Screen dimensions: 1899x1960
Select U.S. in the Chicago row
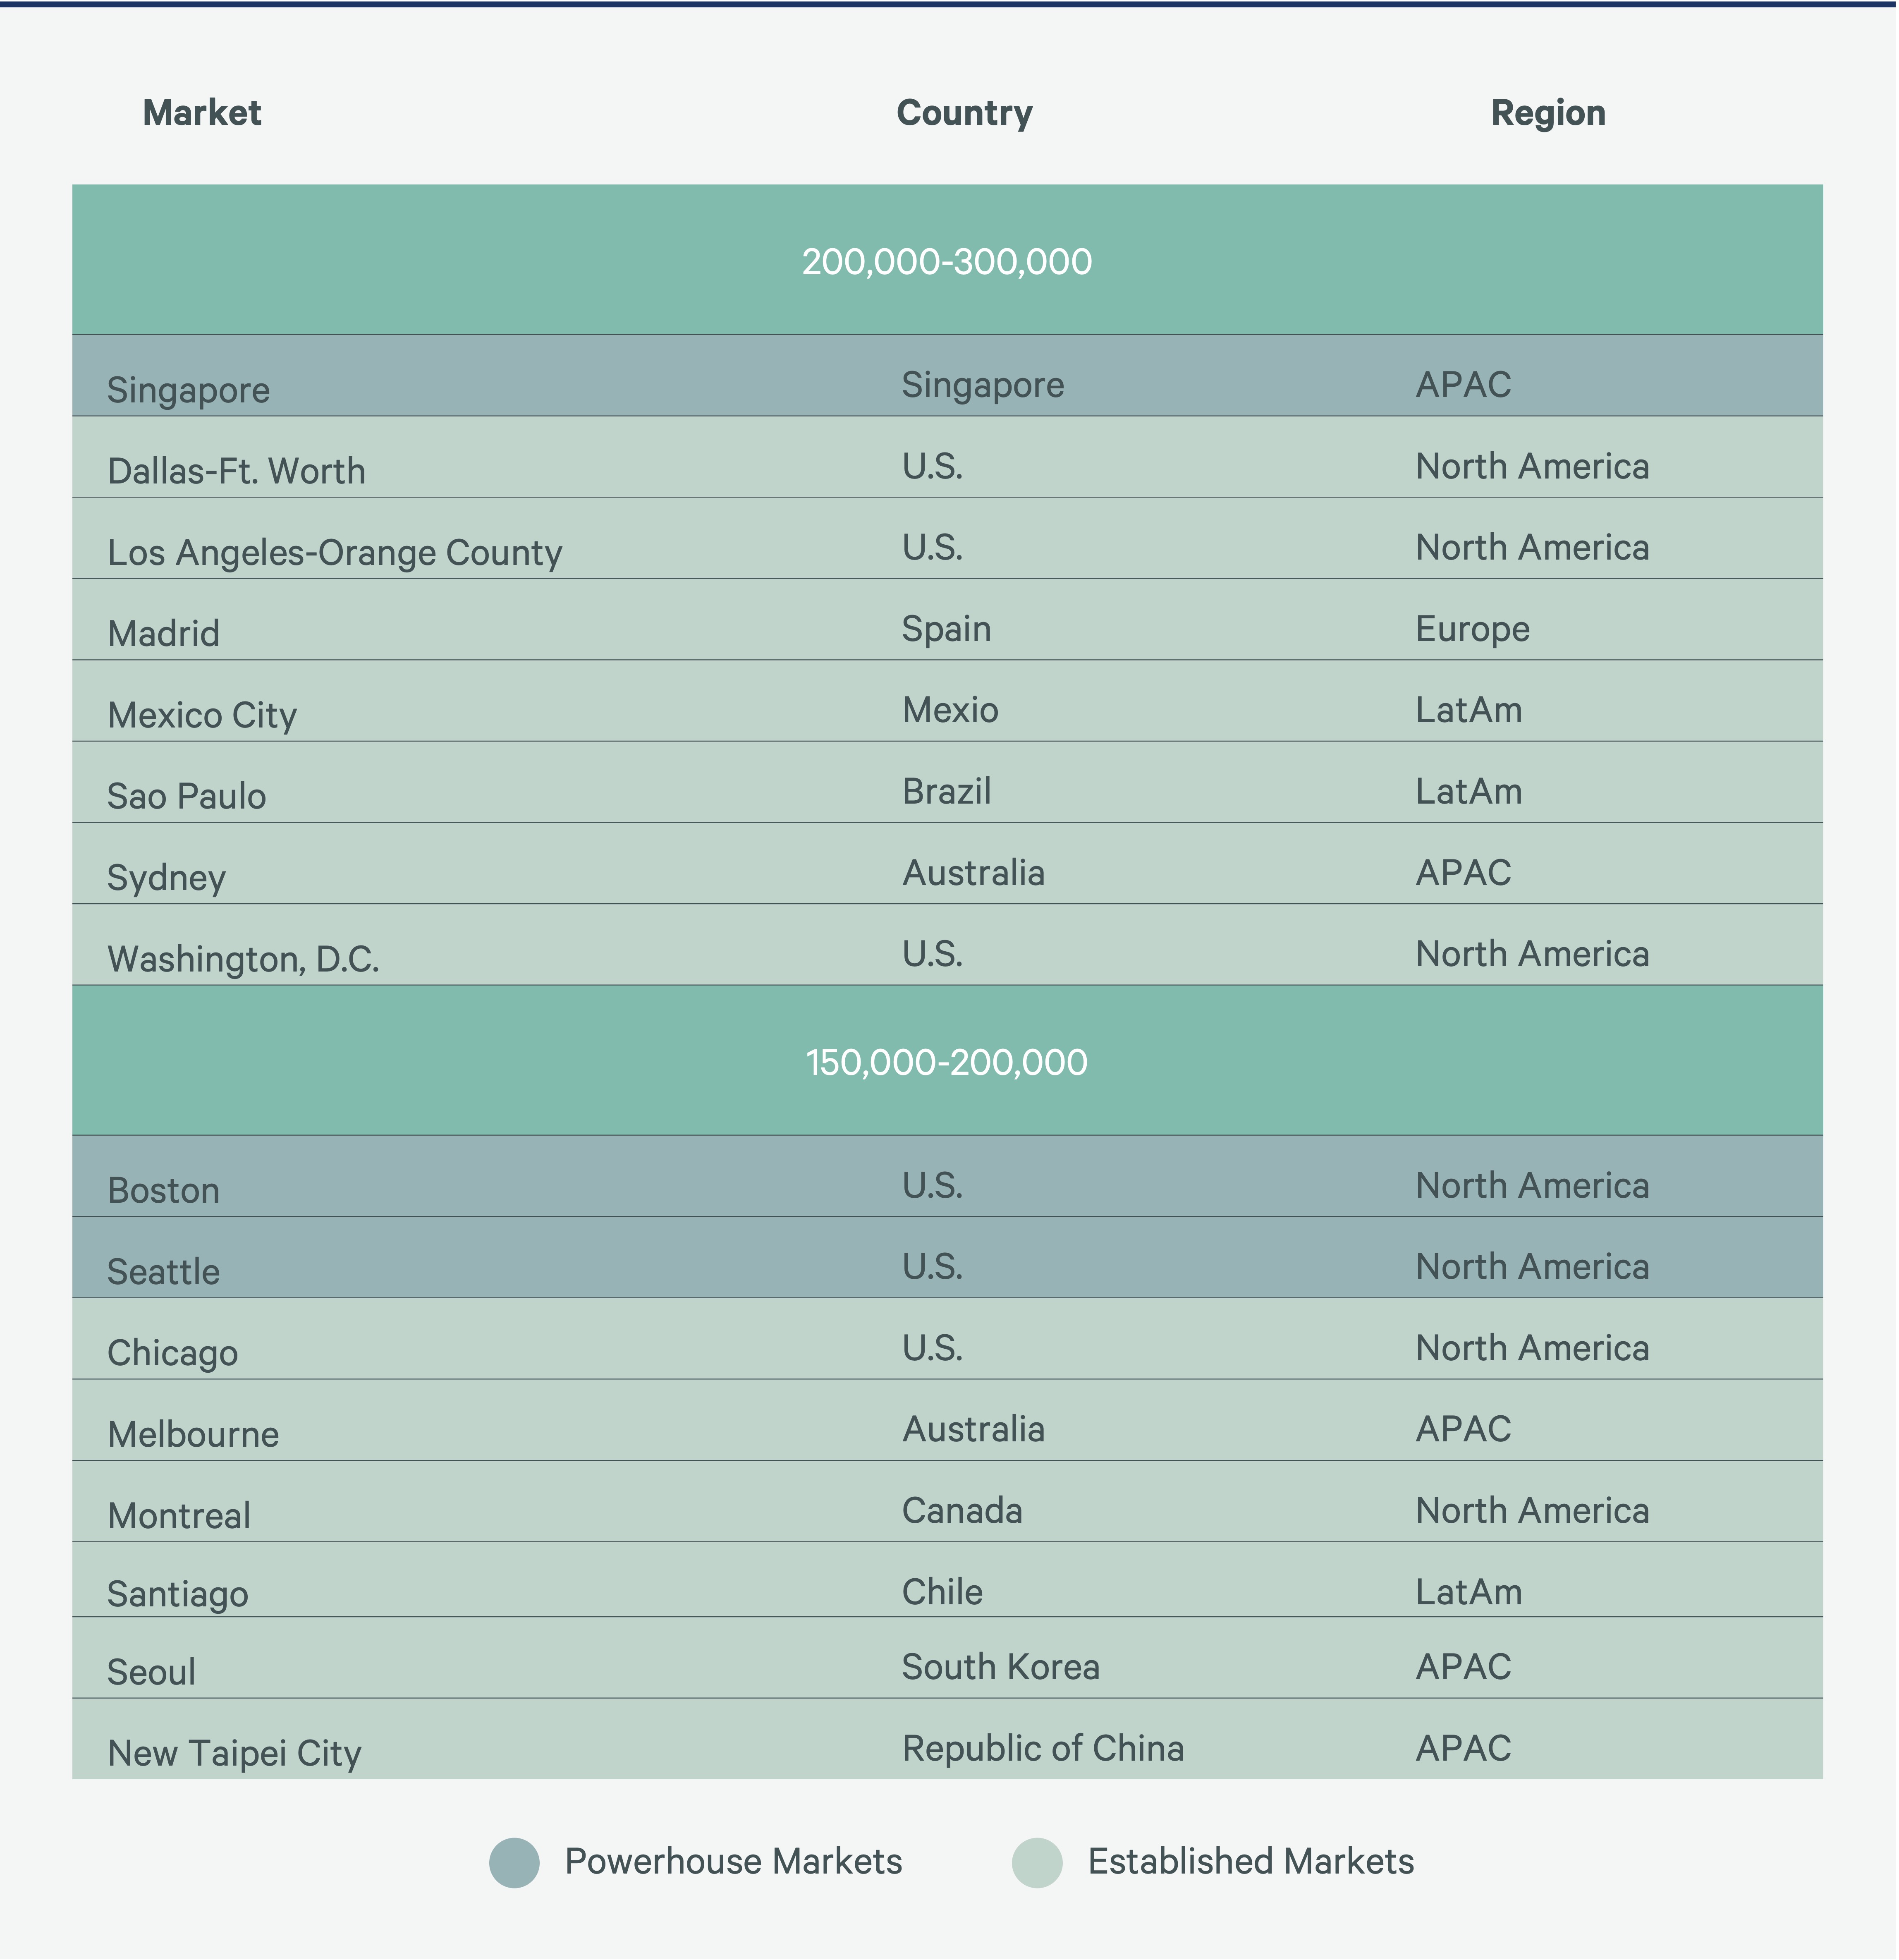coord(933,1348)
